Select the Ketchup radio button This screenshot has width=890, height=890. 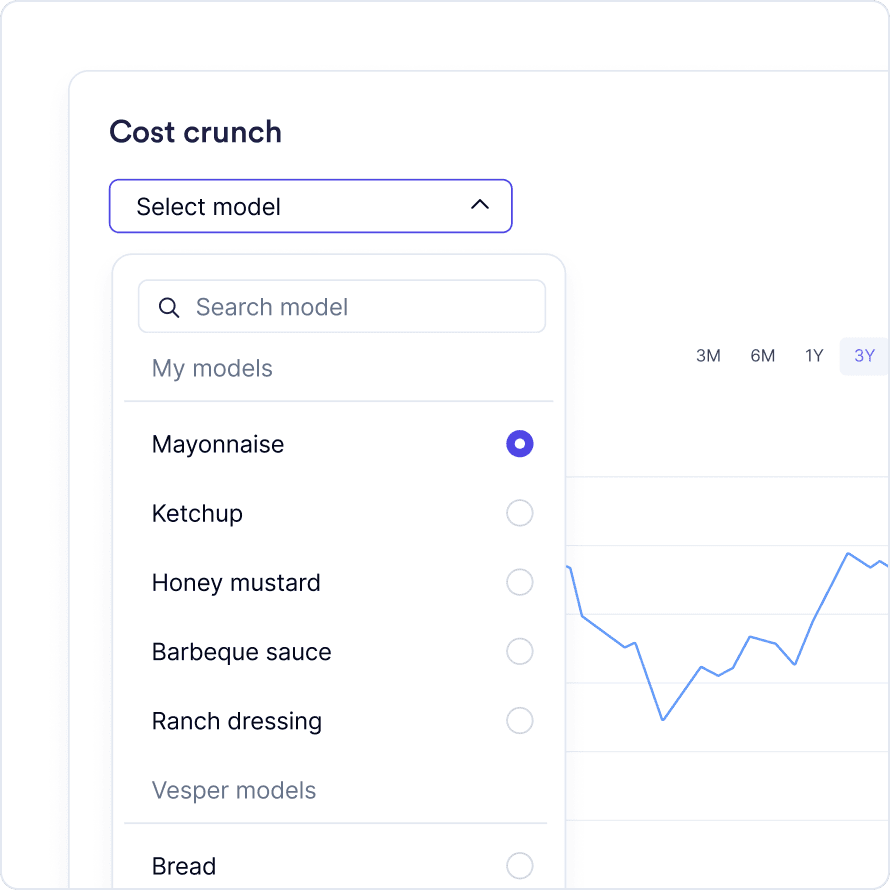coord(519,513)
